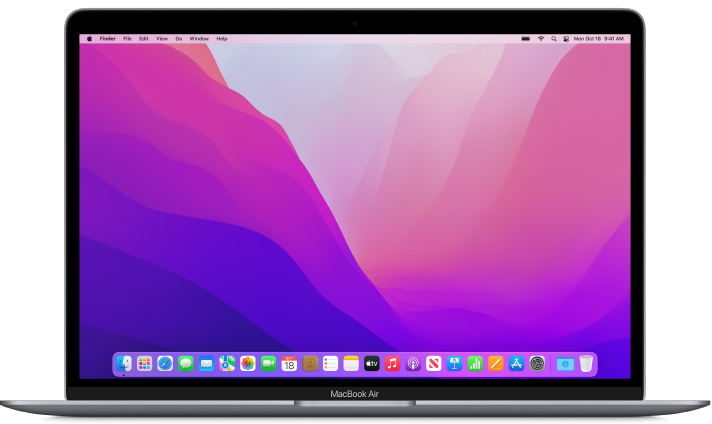The image size is (712, 424).
Task: Open the App Store in the Dock
Action: click(x=516, y=364)
